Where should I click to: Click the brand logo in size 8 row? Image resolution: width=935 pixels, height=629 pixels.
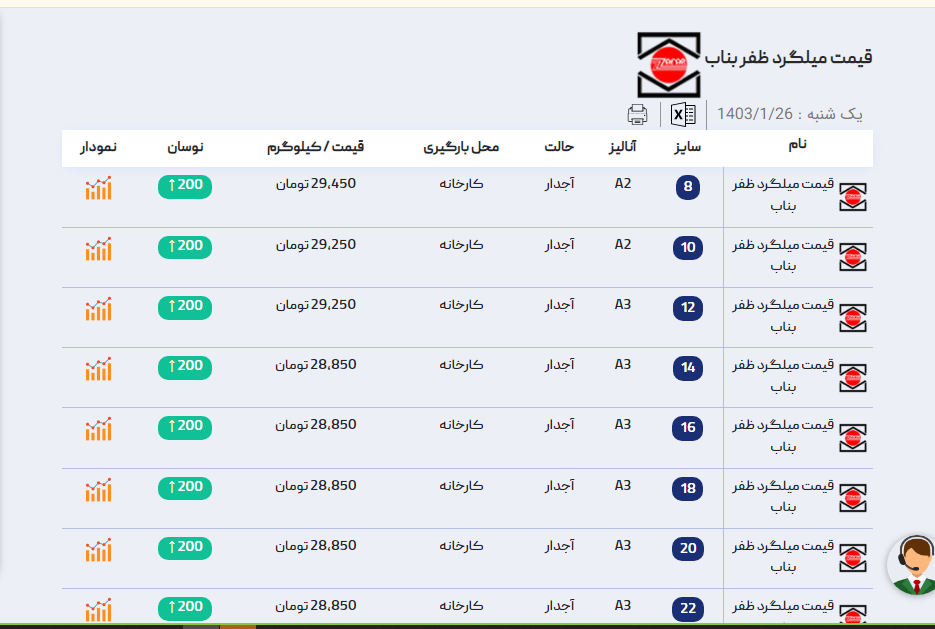coord(852,197)
